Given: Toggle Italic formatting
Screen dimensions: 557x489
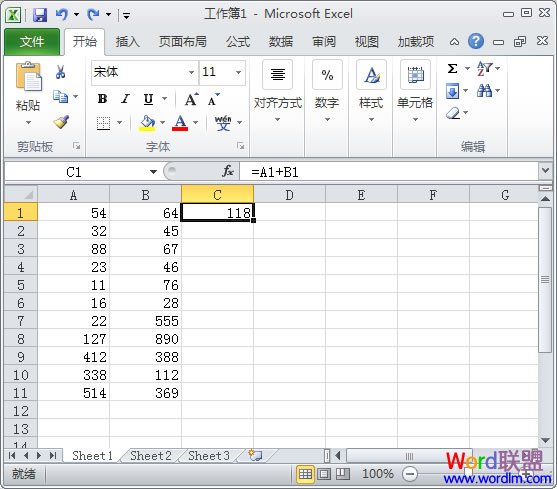Looking at the screenshot, I should point(125,99).
